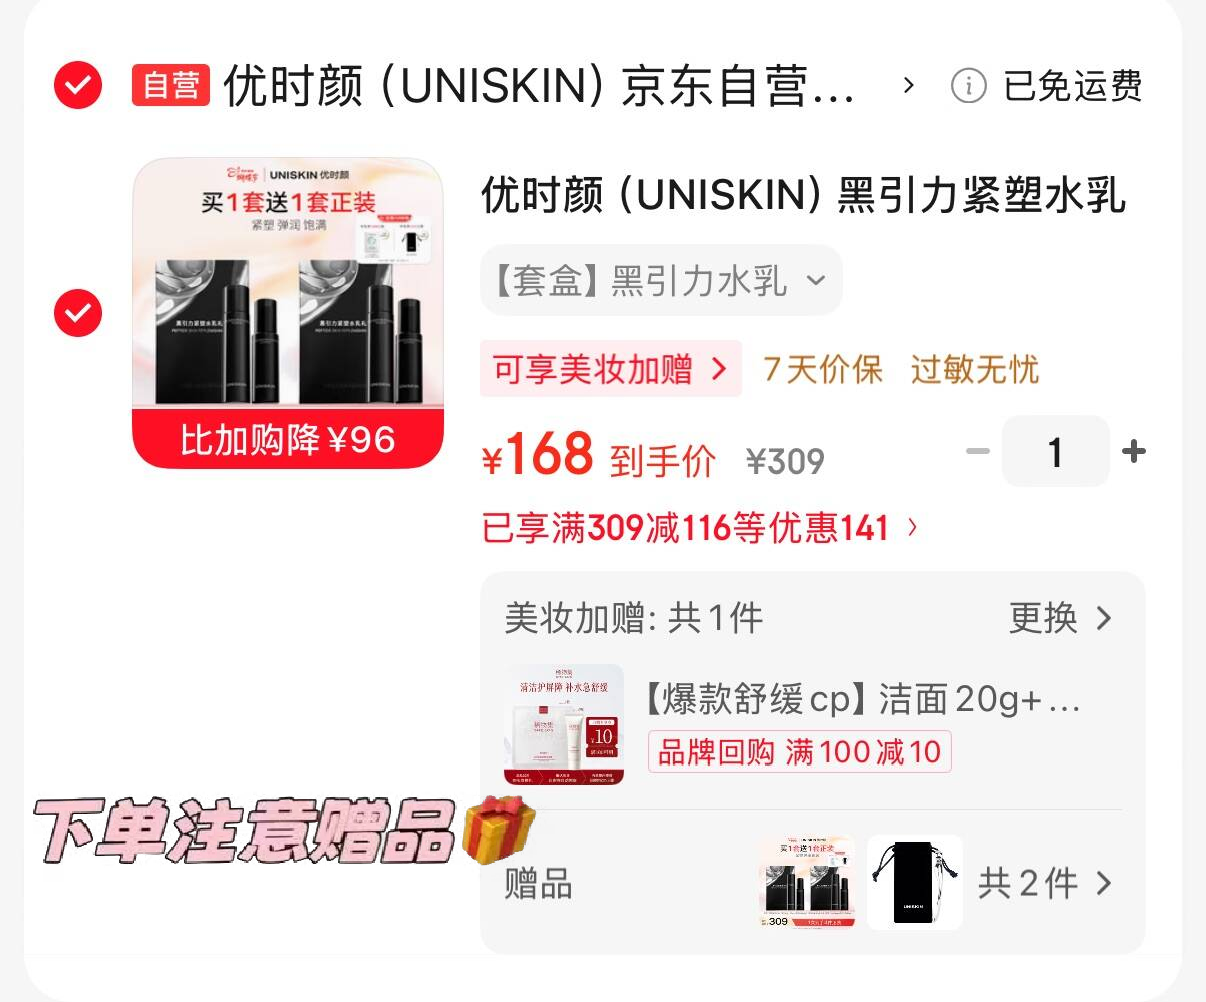Increase quantity with the plus icon
The image size is (1206, 1002).
pyautogui.click(x=1134, y=452)
